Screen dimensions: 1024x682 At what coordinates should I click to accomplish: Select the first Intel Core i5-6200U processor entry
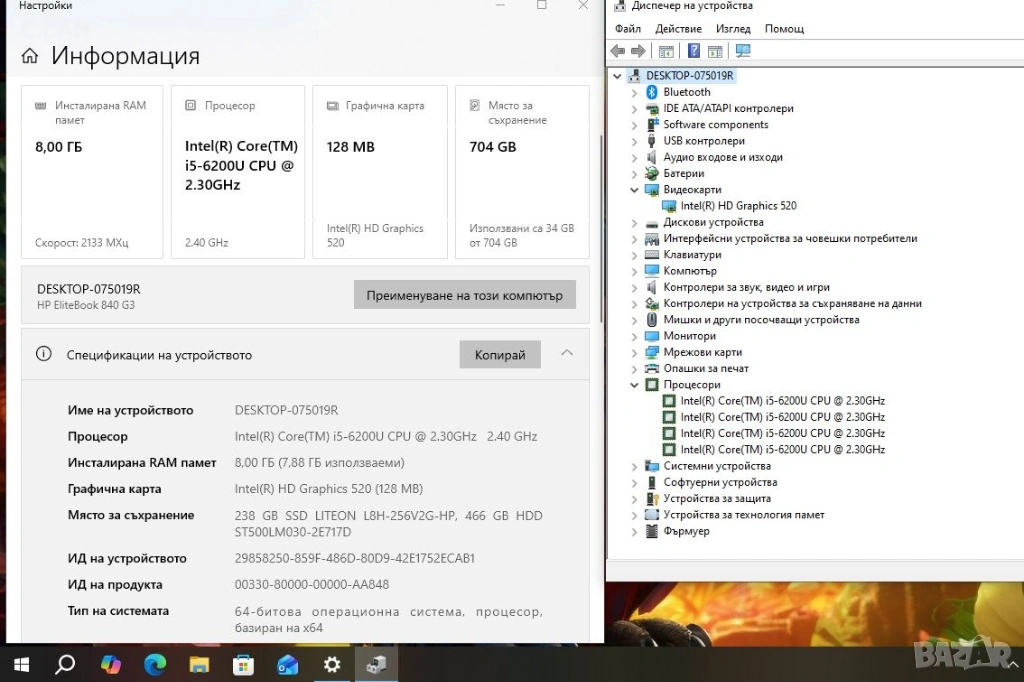coord(782,401)
